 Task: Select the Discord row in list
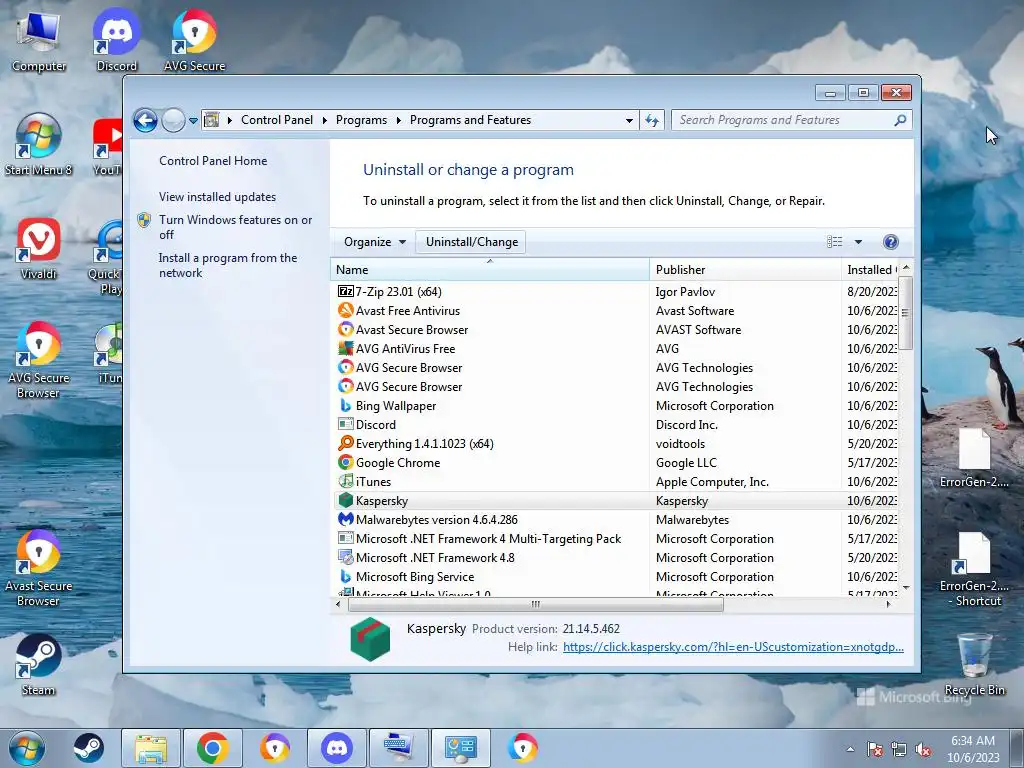(614, 424)
